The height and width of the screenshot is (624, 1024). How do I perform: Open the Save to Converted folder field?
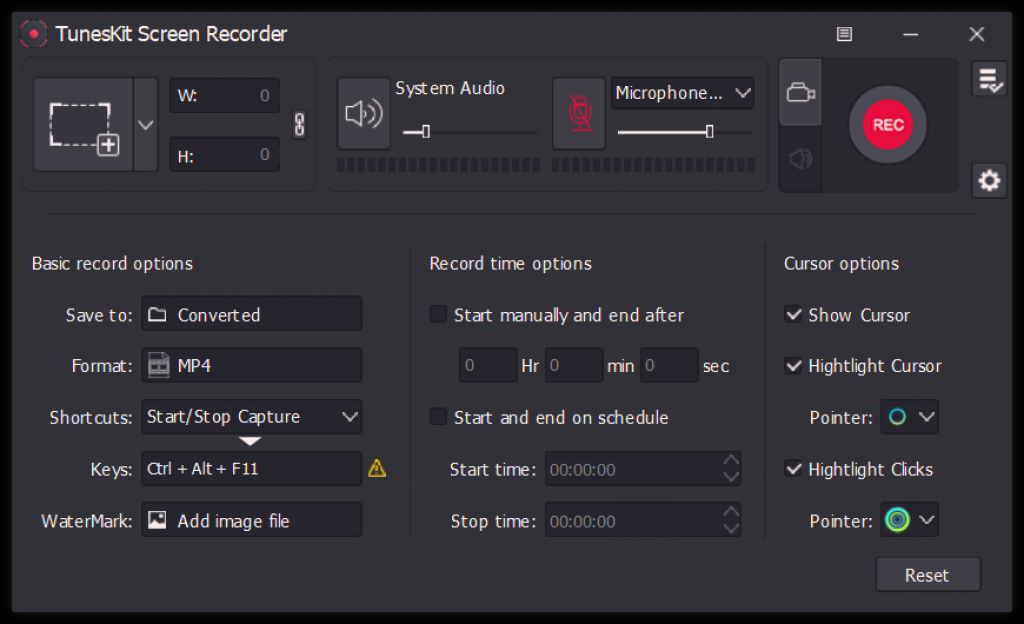(251, 314)
